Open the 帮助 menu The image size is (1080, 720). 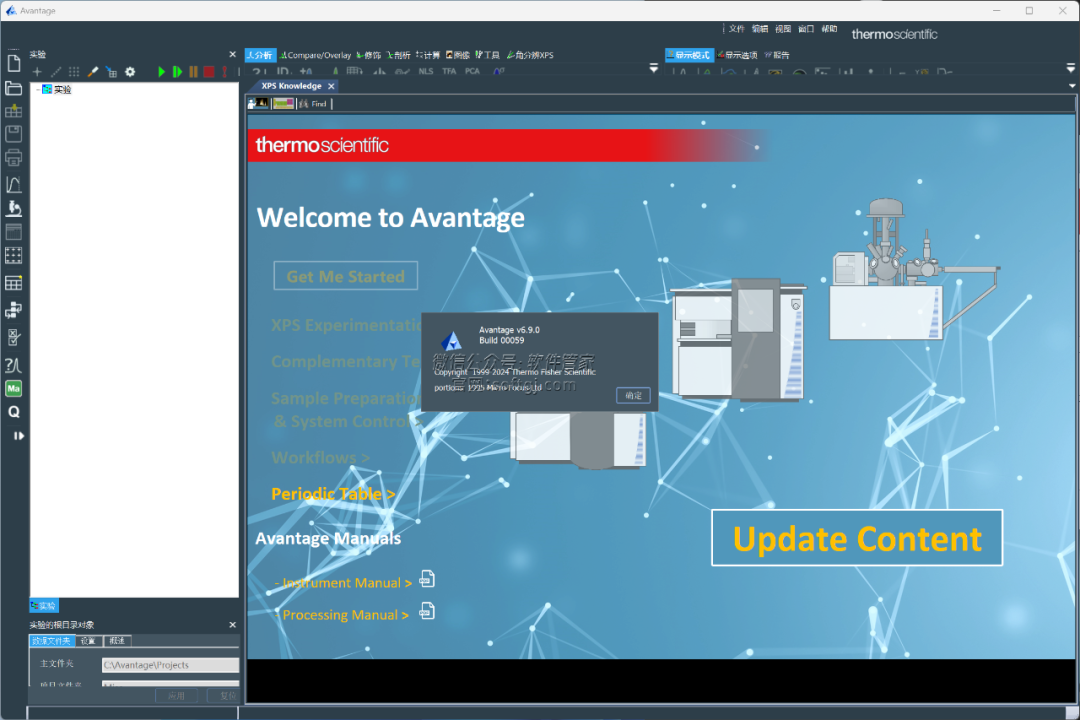(829, 29)
